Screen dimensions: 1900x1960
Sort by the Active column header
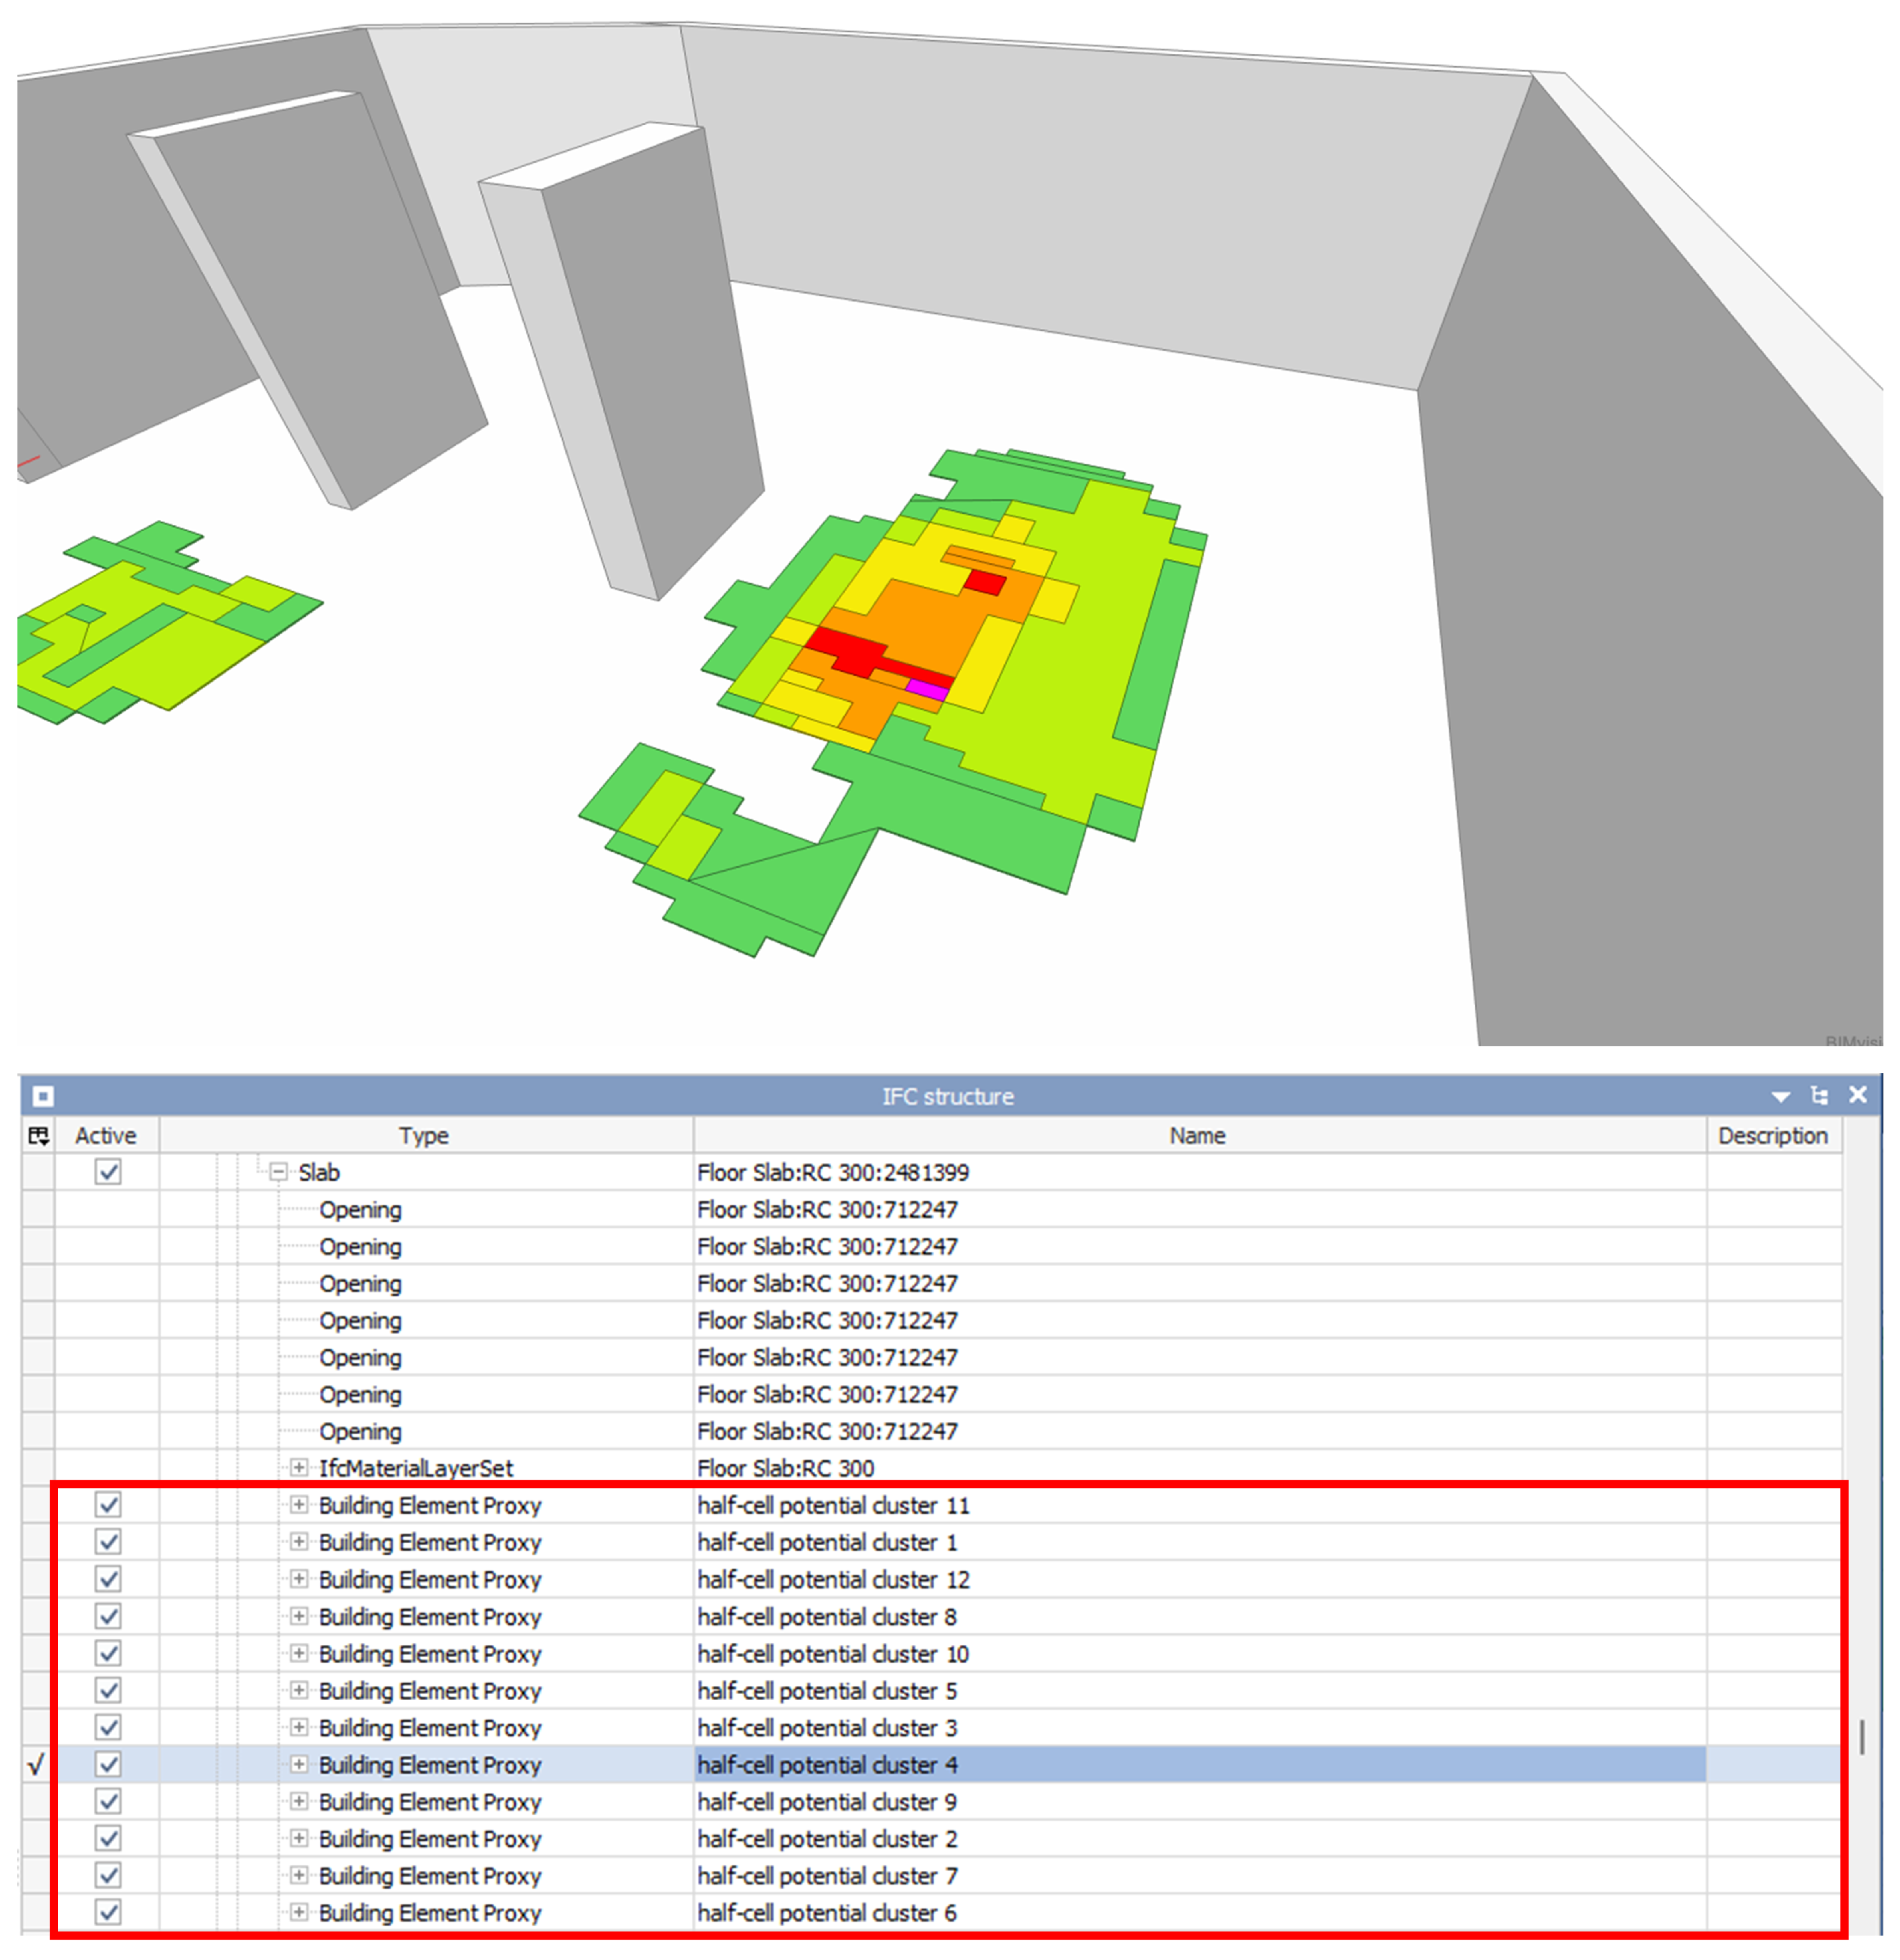tap(106, 1136)
